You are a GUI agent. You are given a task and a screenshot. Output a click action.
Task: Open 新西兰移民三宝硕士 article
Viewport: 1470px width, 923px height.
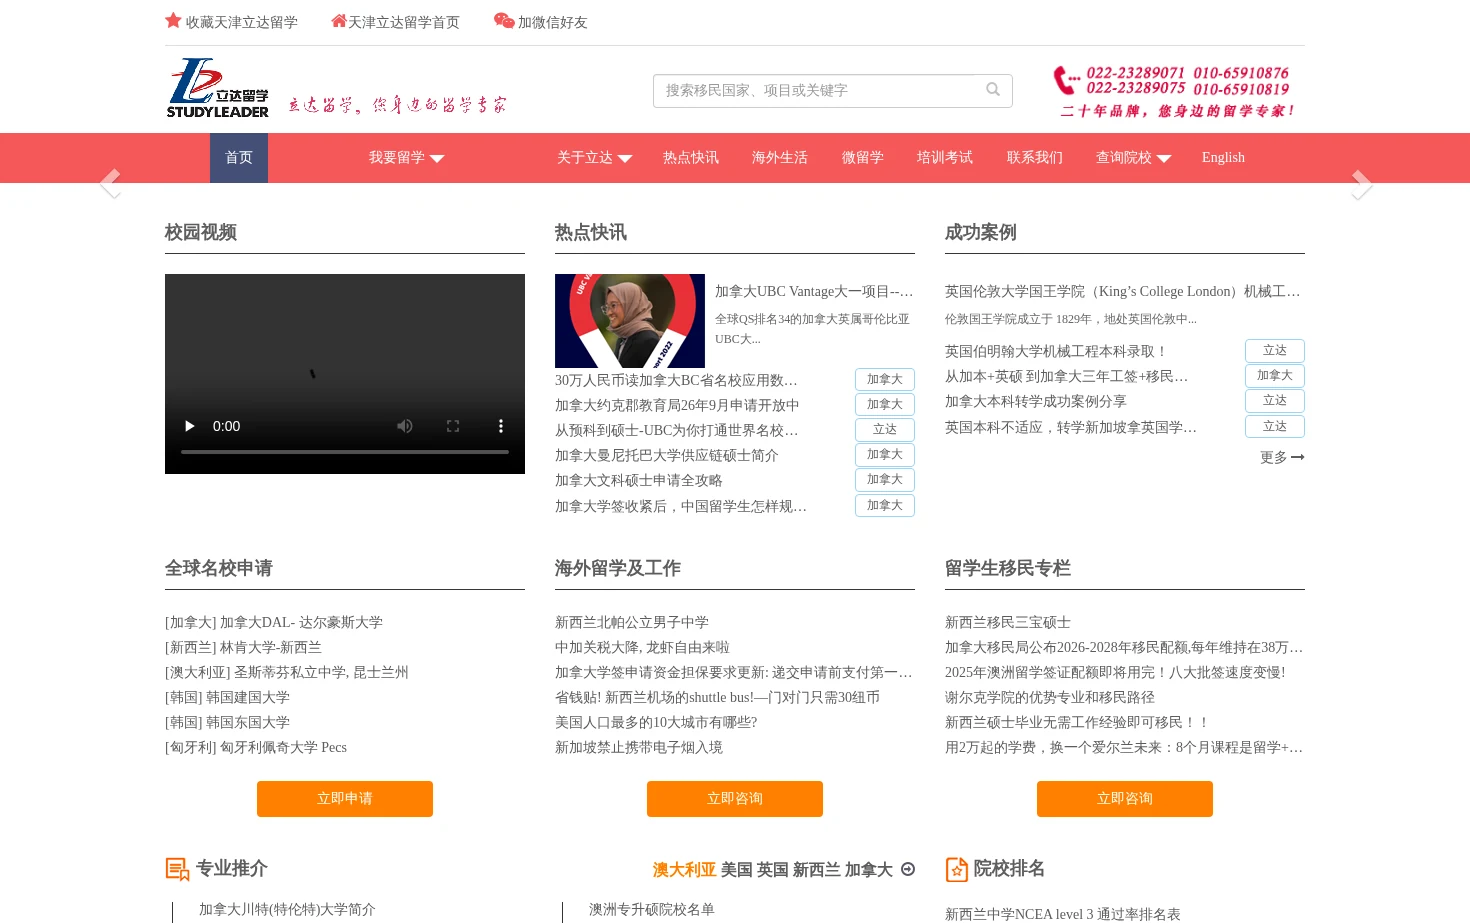(x=1008, y=623)
